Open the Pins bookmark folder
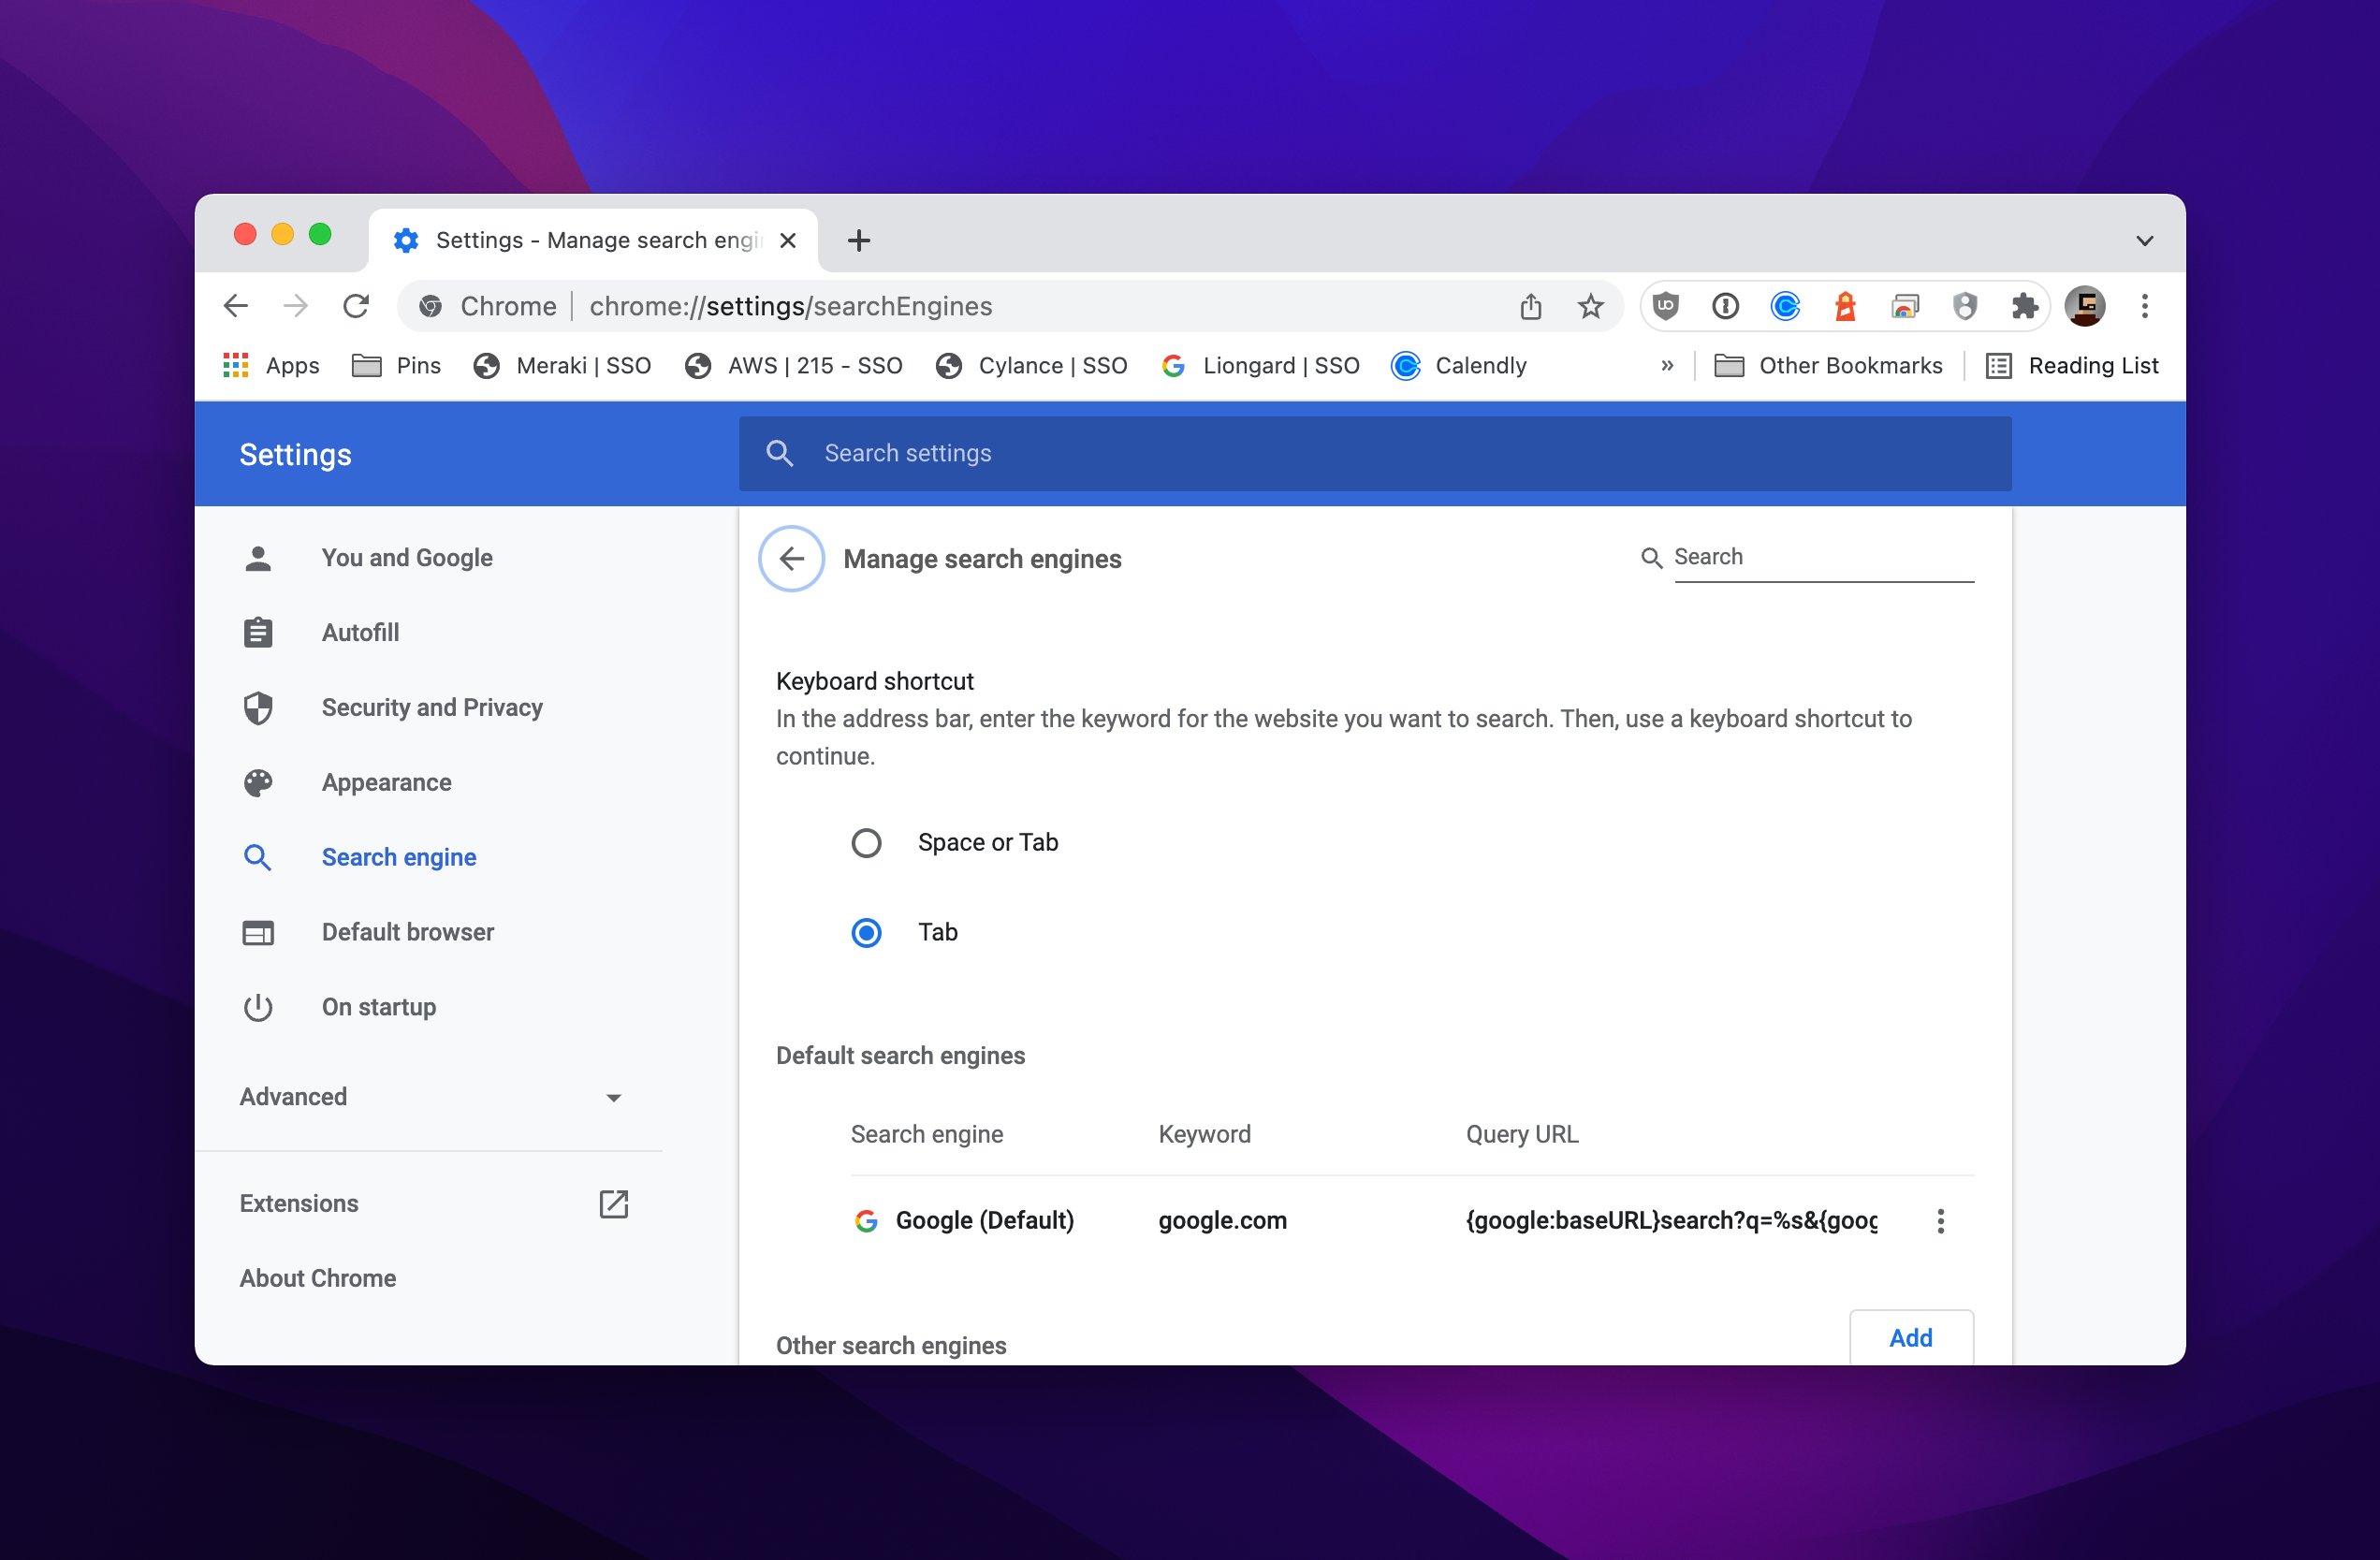Image resolution: width=2380 pixels, height=1560 pixels. click(x=397, y=366)
